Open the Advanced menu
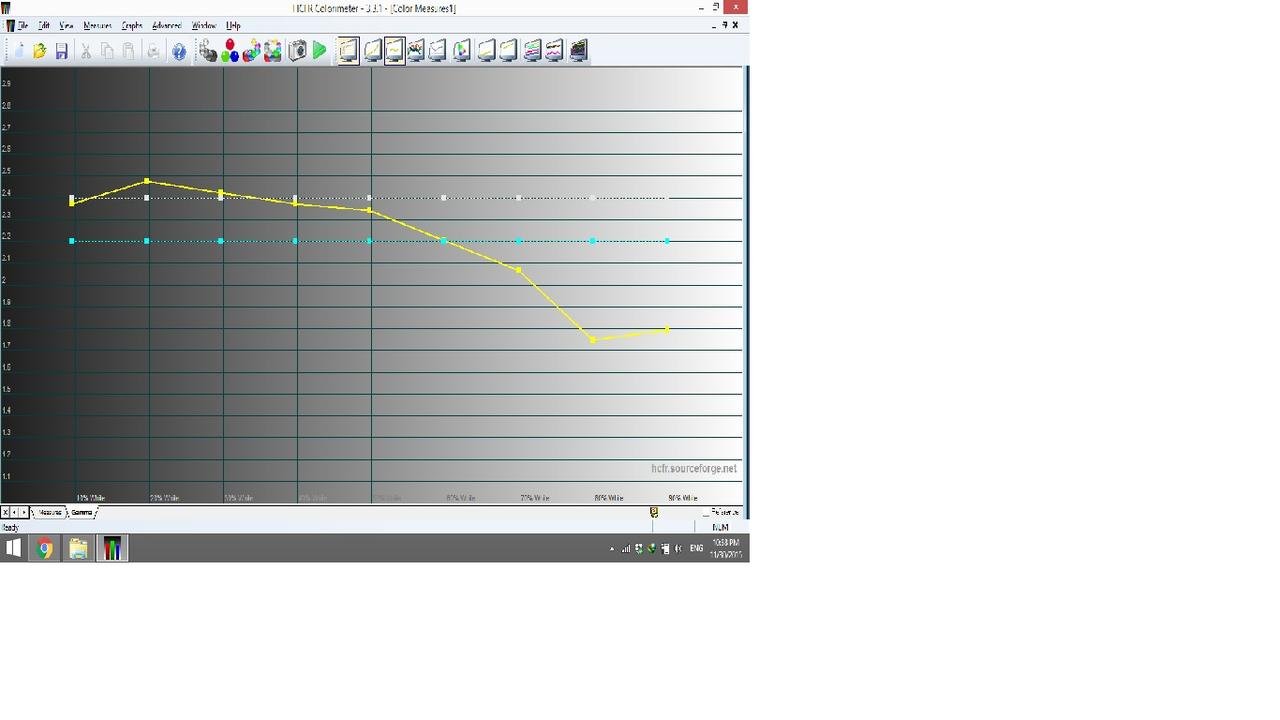Screen dimensions: 1280x720 pos(166,25)
